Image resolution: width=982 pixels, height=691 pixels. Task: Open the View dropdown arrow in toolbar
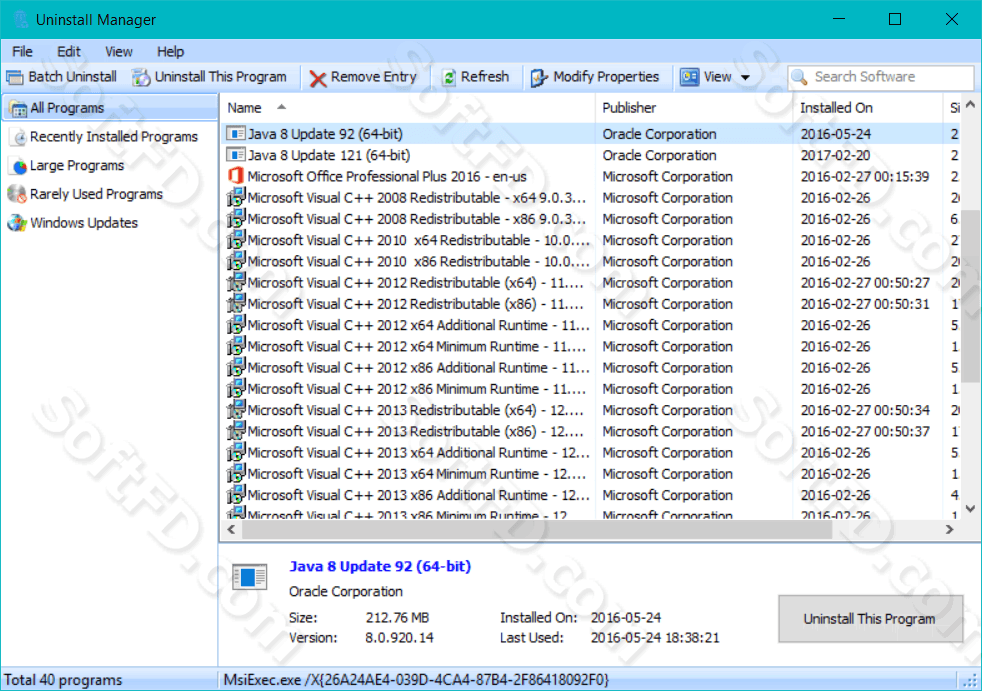(745, 78)
